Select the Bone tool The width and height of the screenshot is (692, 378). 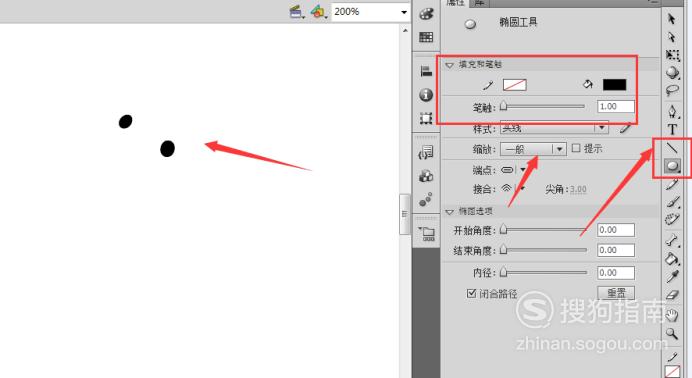[672, 240]
